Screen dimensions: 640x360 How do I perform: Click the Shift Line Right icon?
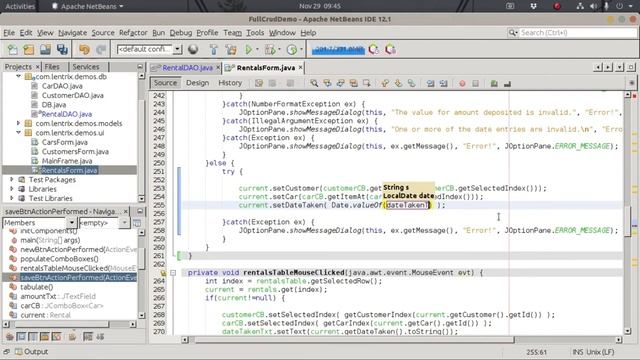pos(444,83)
